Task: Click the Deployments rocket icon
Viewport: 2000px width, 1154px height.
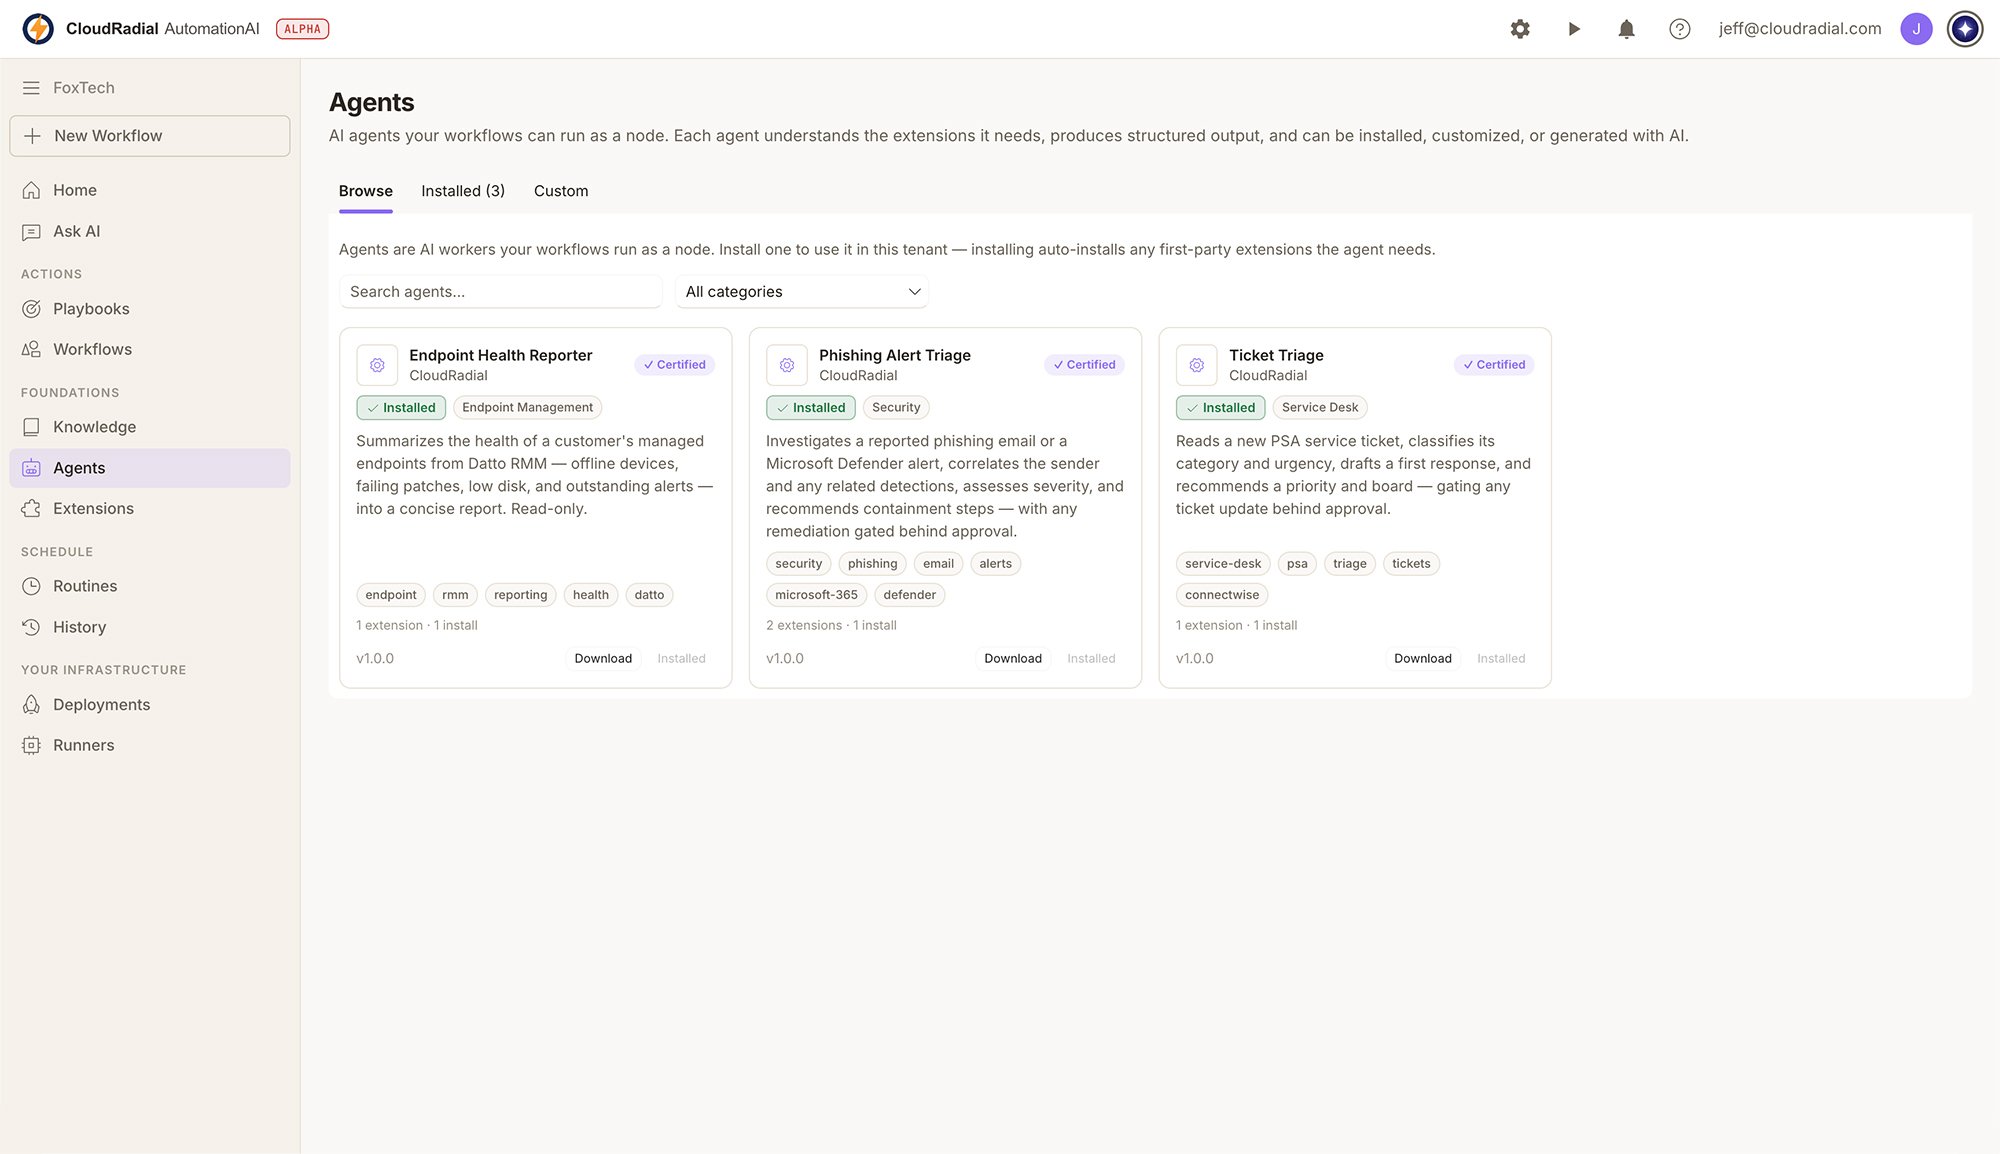Action: [31, 705]
